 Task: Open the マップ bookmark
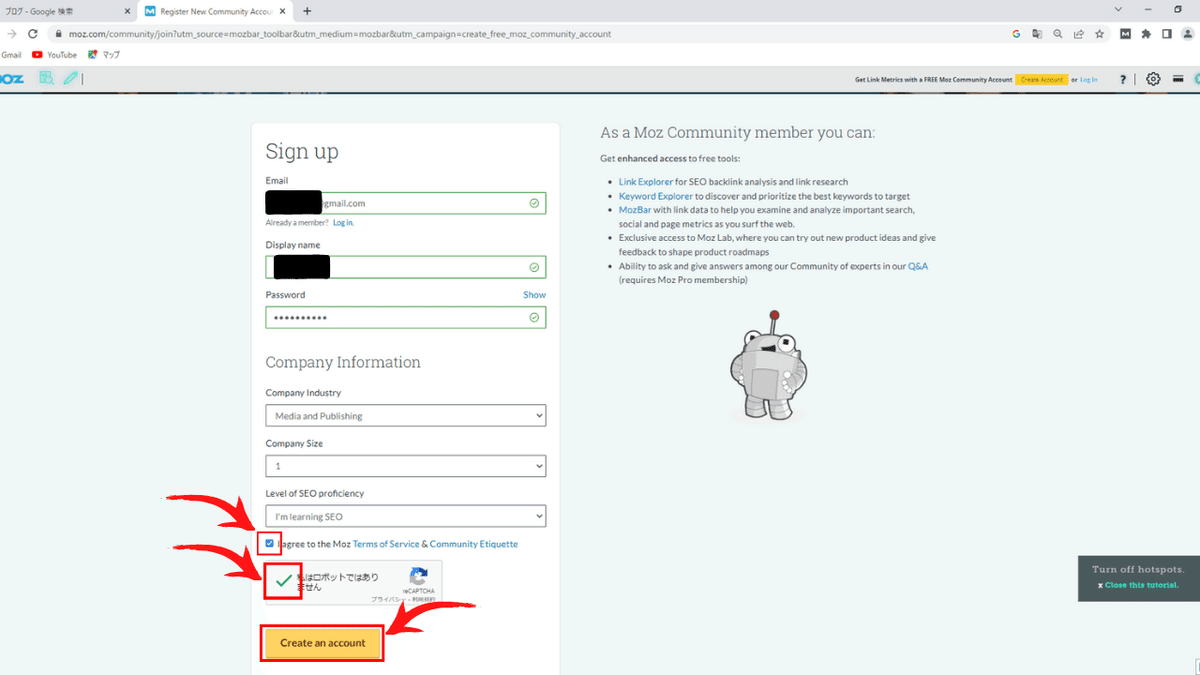[x=104, y=55]
